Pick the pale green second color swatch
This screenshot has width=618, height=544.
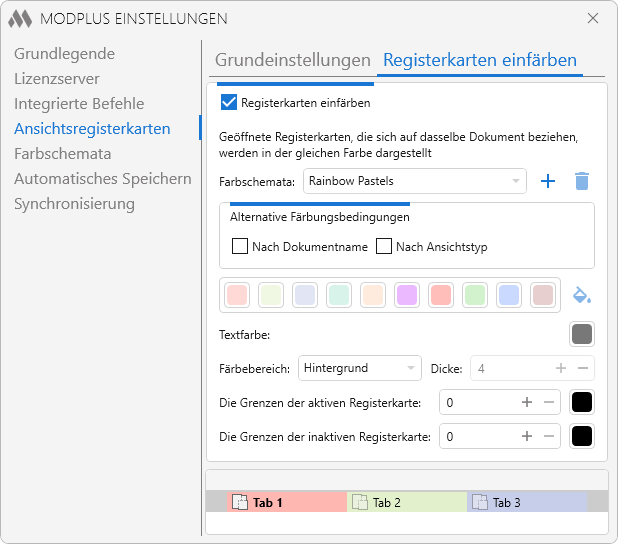[x=271, y=295]
